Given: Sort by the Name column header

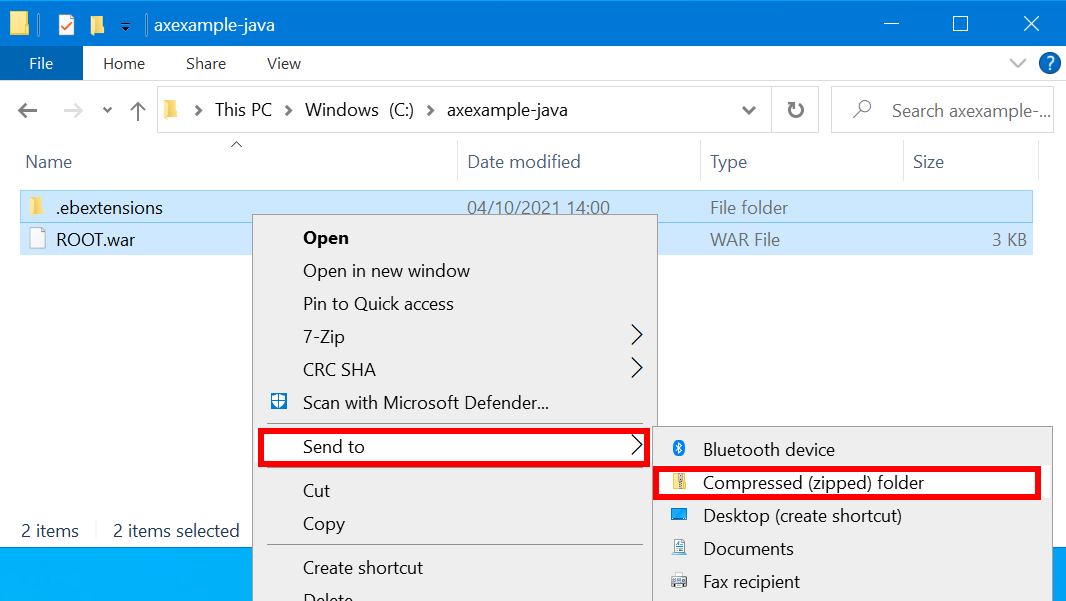Looking at the screenshot, I should 48,162.
